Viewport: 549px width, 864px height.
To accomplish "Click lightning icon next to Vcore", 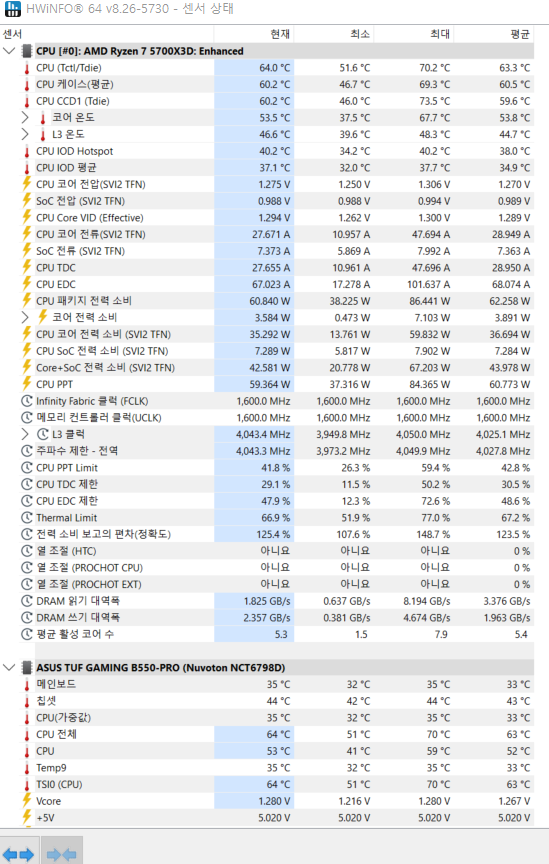I will (x=26, y=801).
